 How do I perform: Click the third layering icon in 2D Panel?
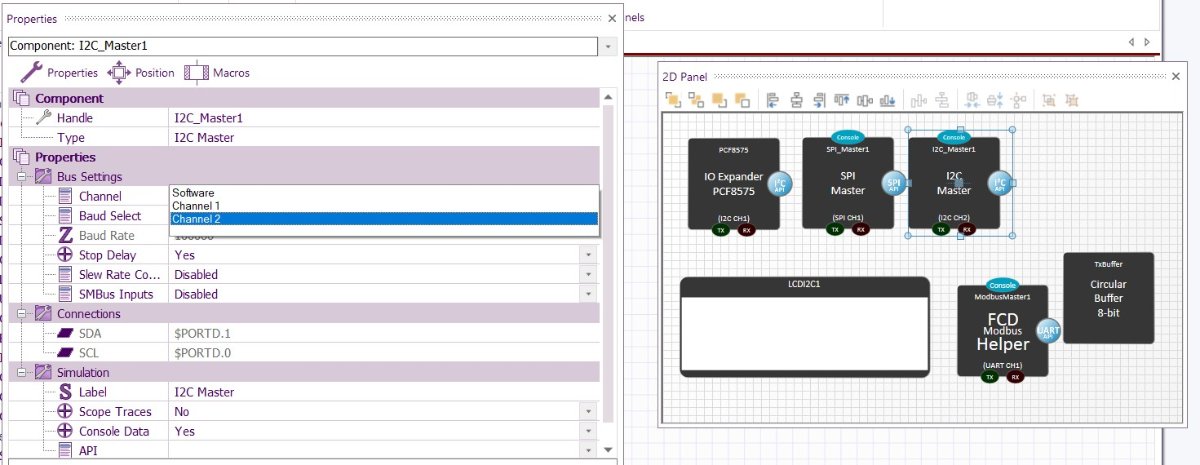[x=719, y=100]
